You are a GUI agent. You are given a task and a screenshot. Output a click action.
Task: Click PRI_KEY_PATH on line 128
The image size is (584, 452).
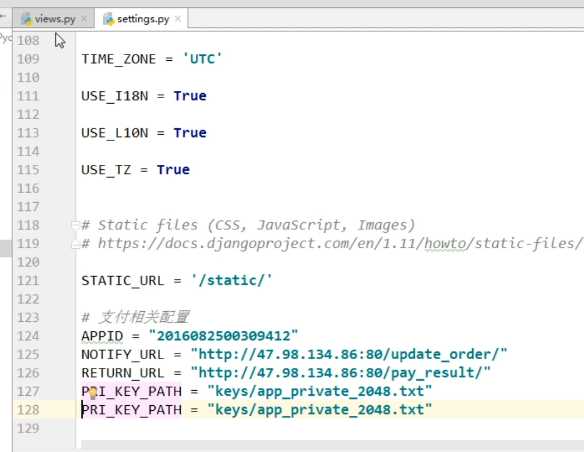click(x=131, y=410)
